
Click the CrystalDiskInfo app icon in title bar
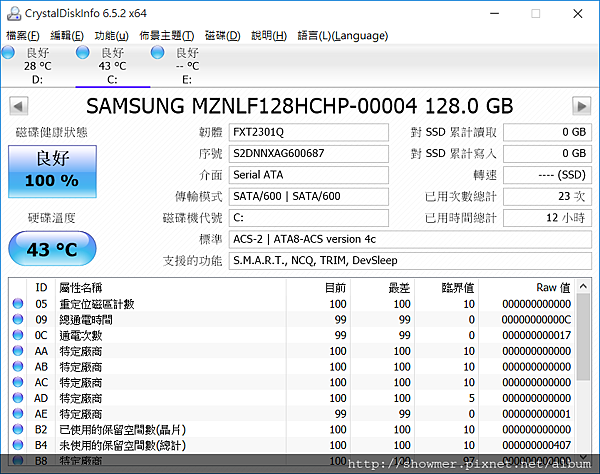click(14, 13)
